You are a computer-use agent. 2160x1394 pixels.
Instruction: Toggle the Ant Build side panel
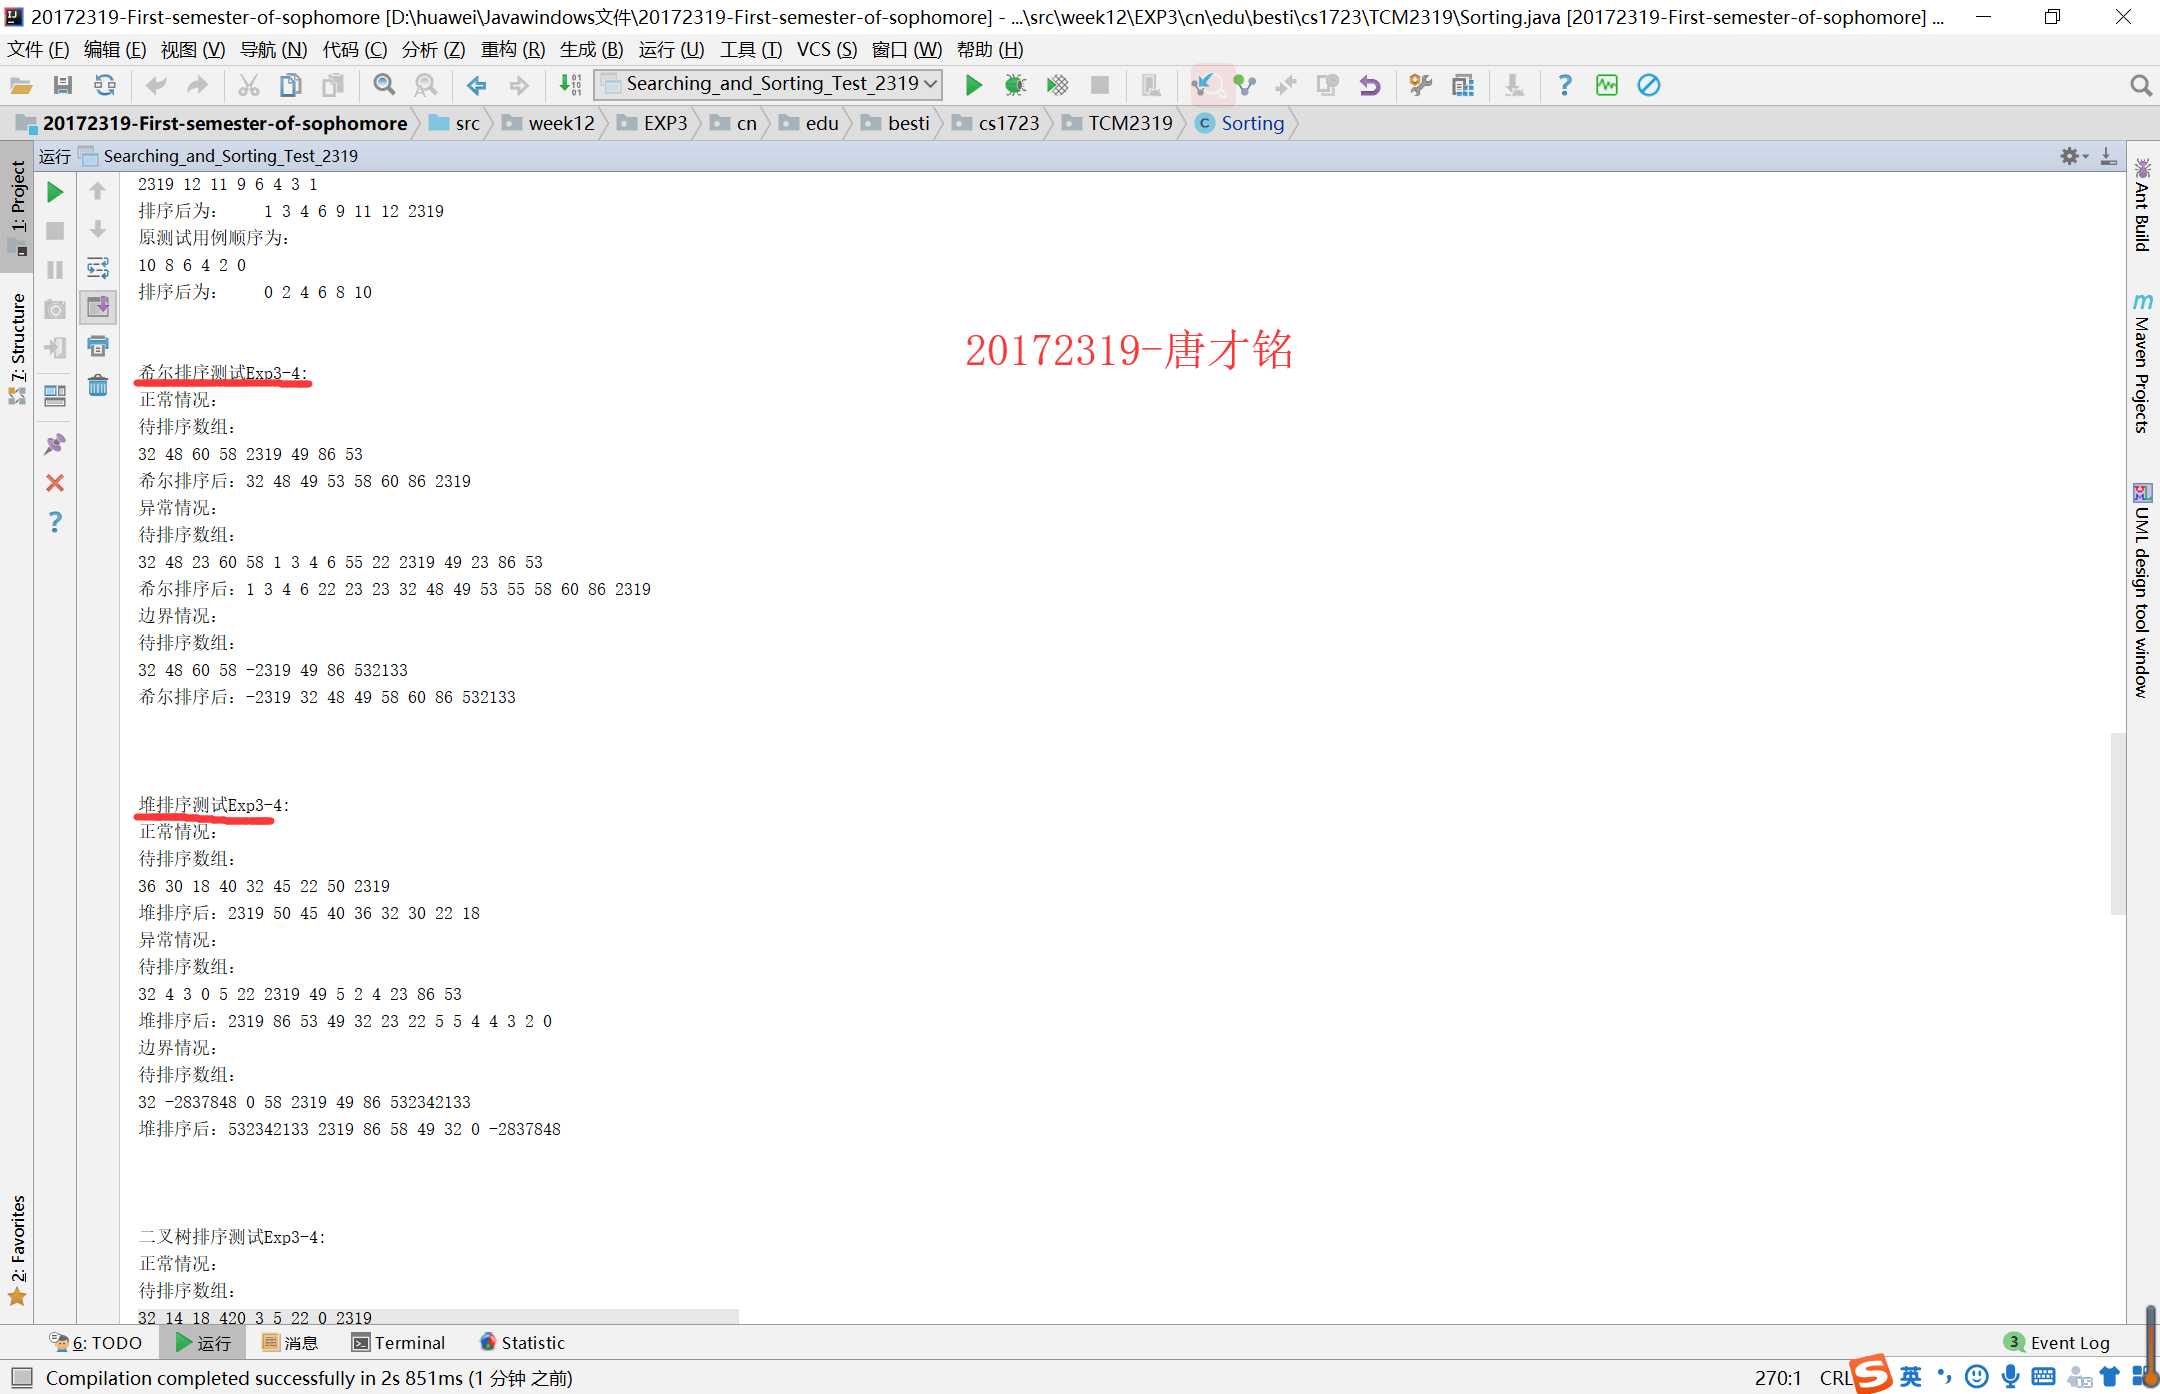[x=2142, y=205]
